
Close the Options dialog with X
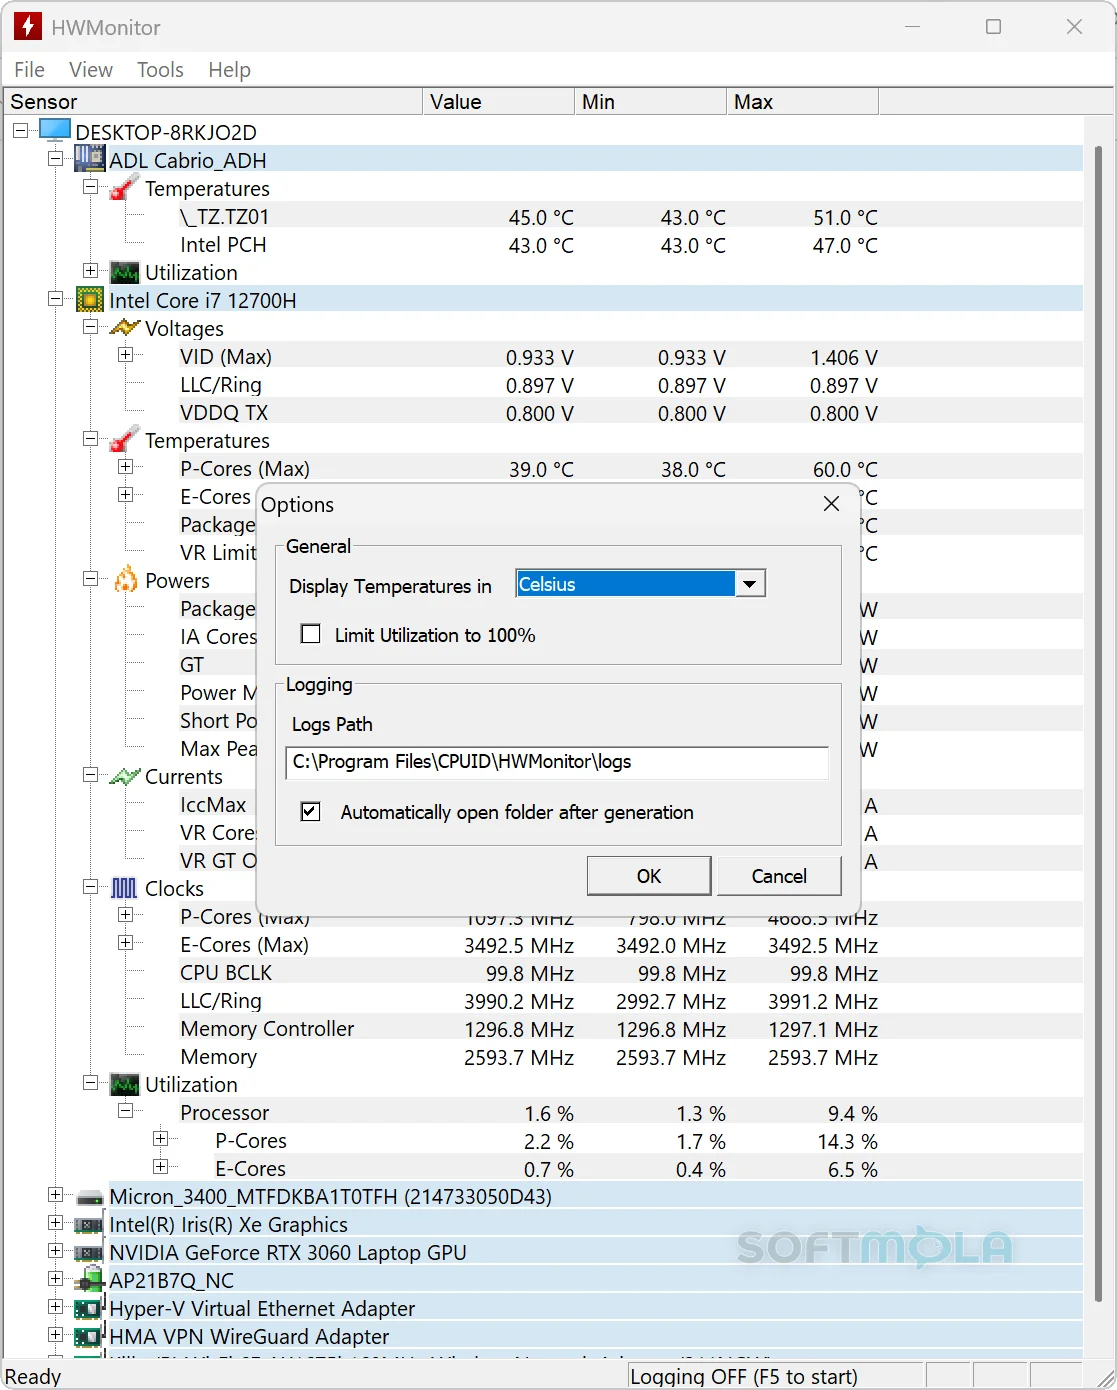click(x=831, y=504)
